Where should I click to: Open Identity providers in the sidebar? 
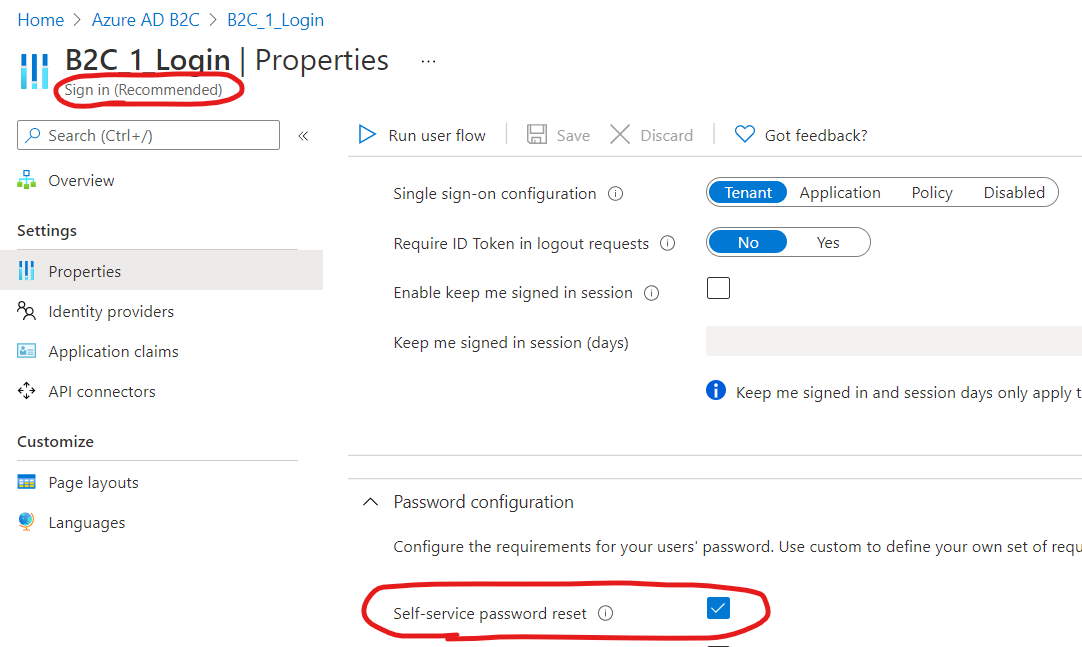[111, 311]
